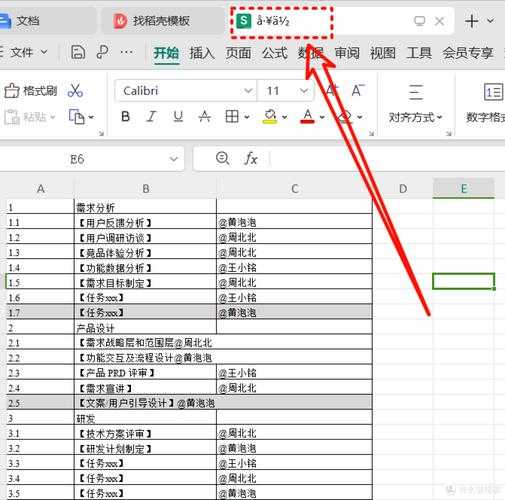Click the plus new tab button
The image size is (505, 500).
pyautogui.click(x=472, y=21)
